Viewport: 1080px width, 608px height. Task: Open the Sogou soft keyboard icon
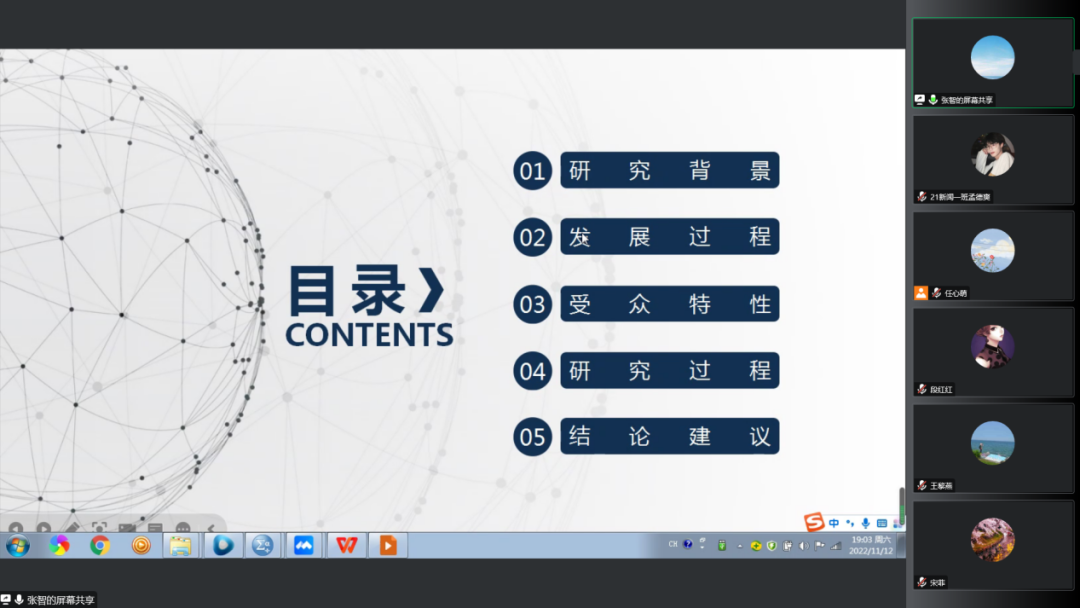[x=881, y=523]
